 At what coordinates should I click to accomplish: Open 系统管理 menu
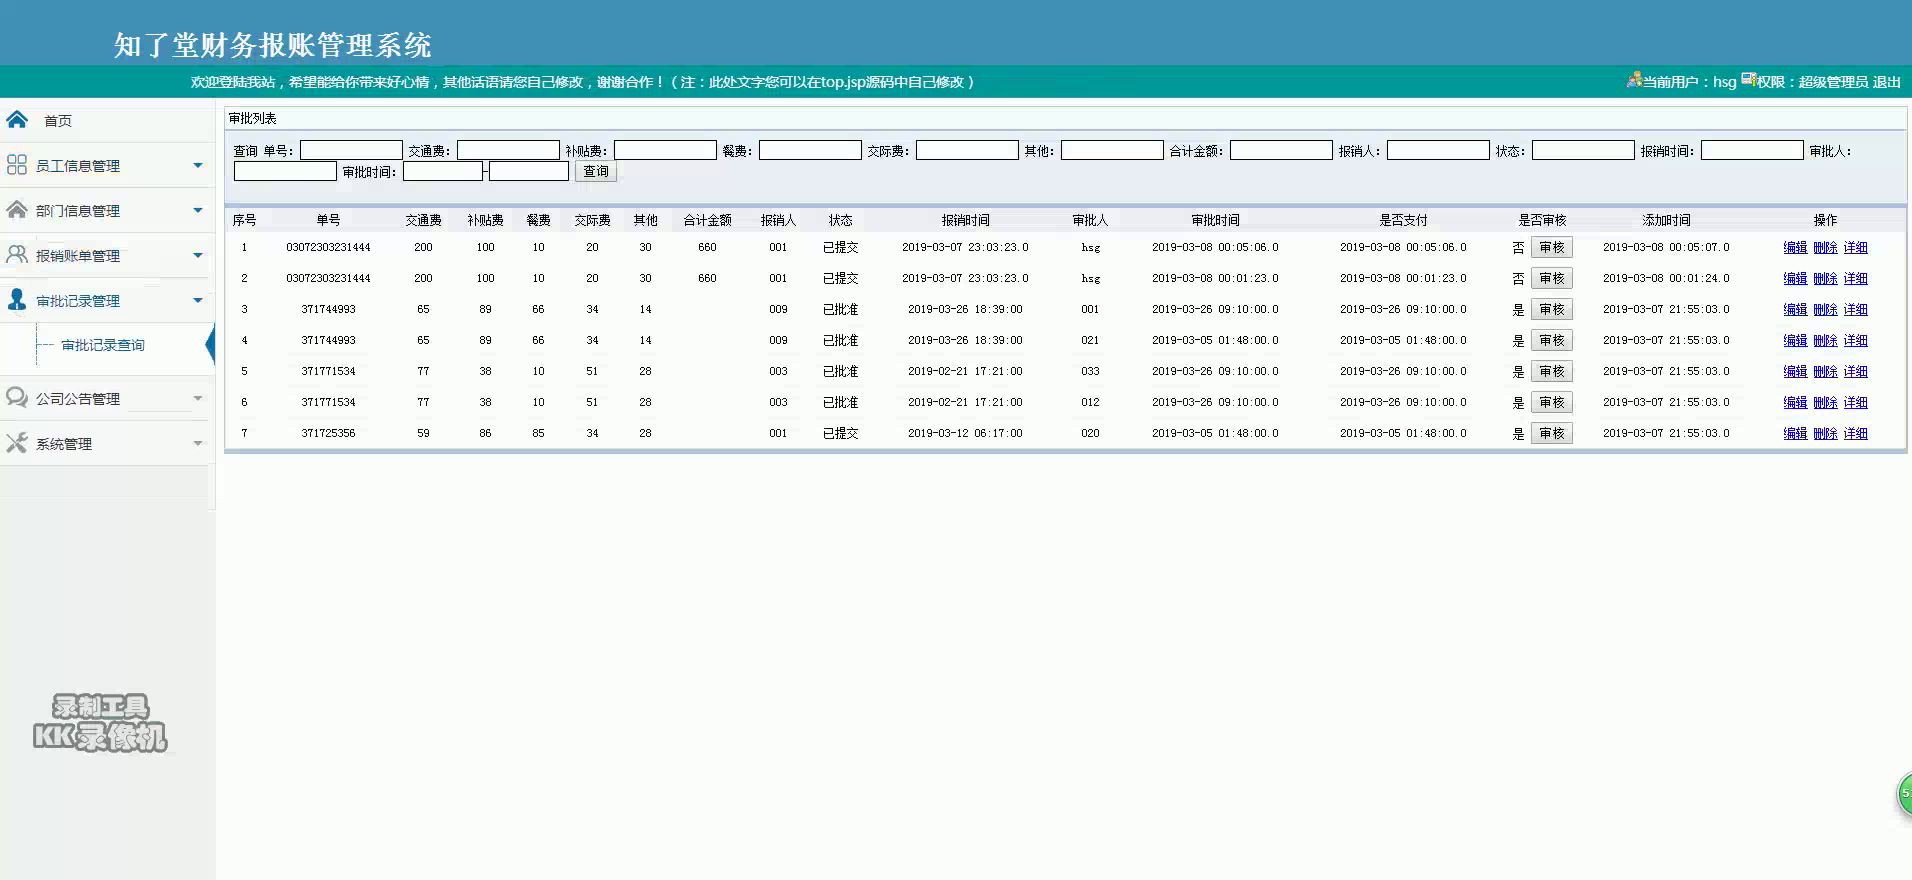[64, 444]
